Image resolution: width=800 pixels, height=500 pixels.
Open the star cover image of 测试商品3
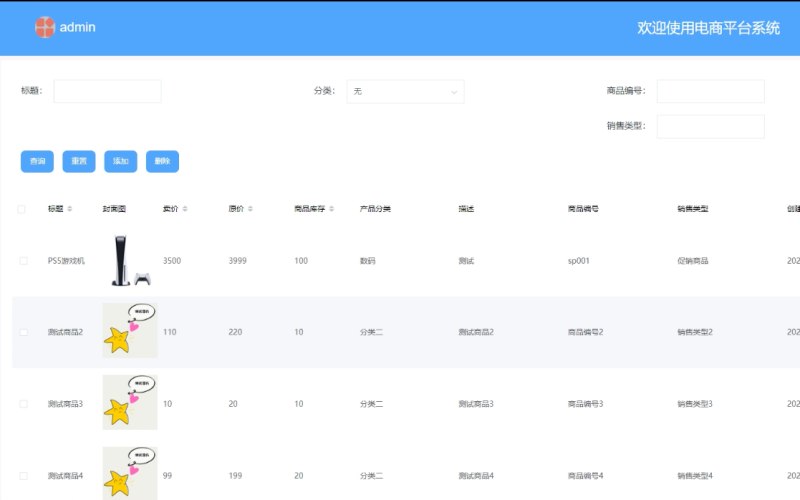[x=130, y=402]
